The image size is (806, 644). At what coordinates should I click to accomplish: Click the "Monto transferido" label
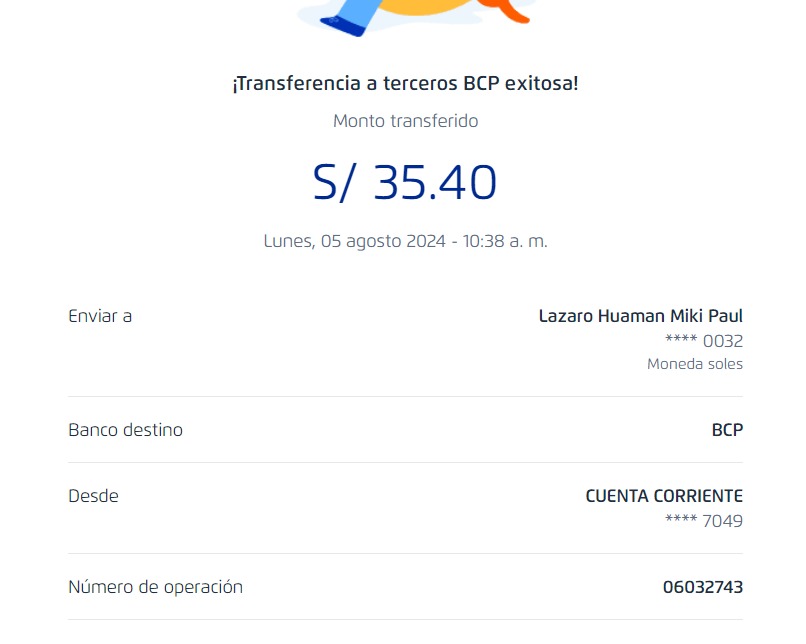tap(405, 121)
